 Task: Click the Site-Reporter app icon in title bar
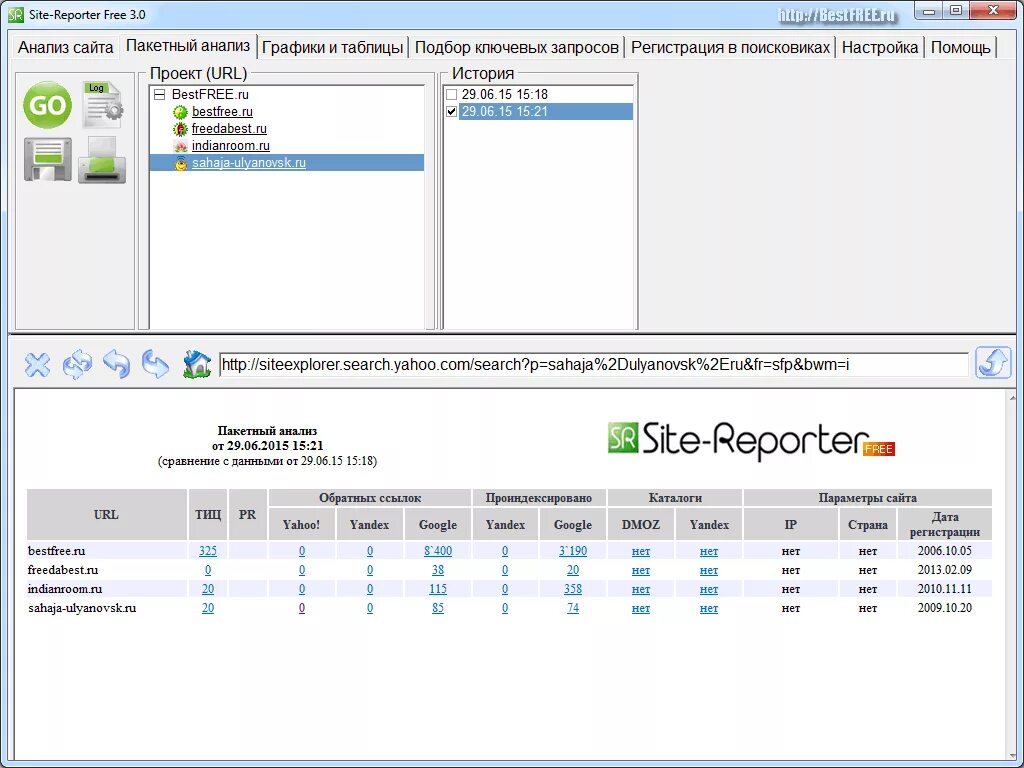pos(16,14)
